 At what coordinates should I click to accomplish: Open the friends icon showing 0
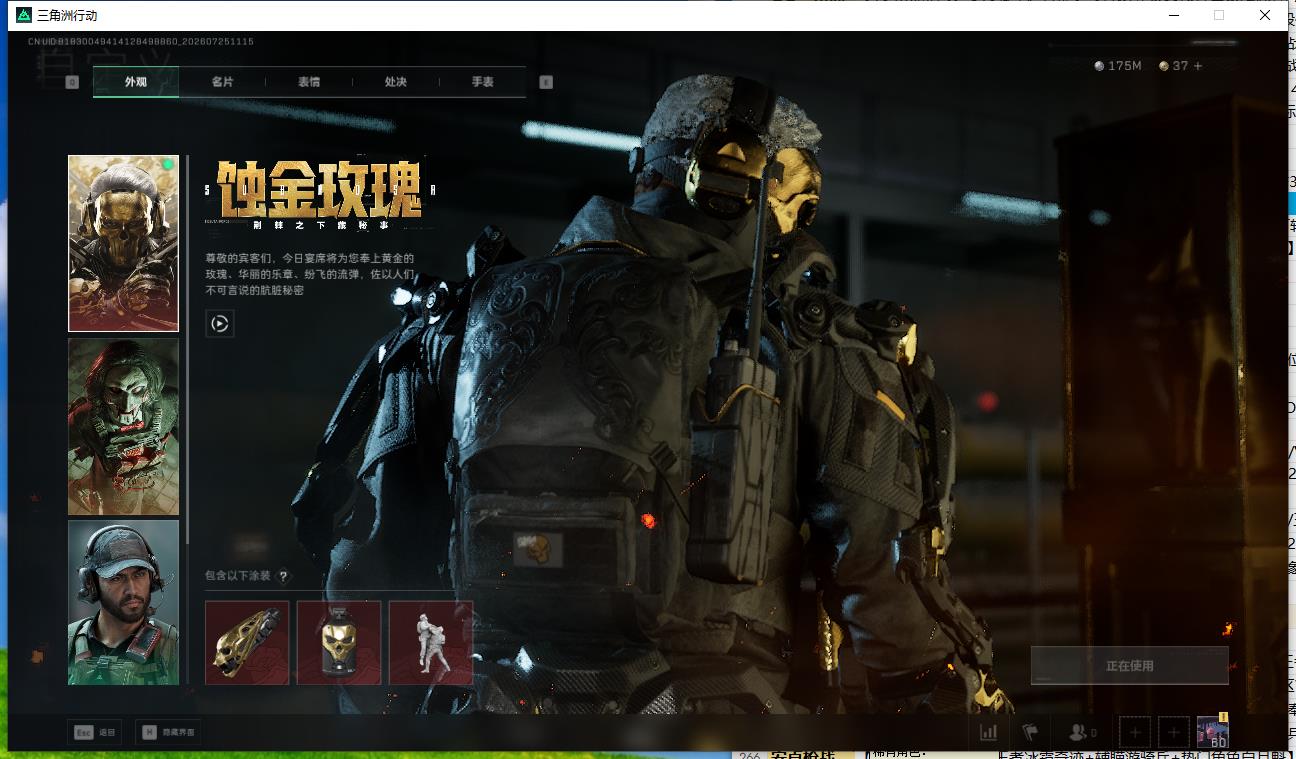1082,732
